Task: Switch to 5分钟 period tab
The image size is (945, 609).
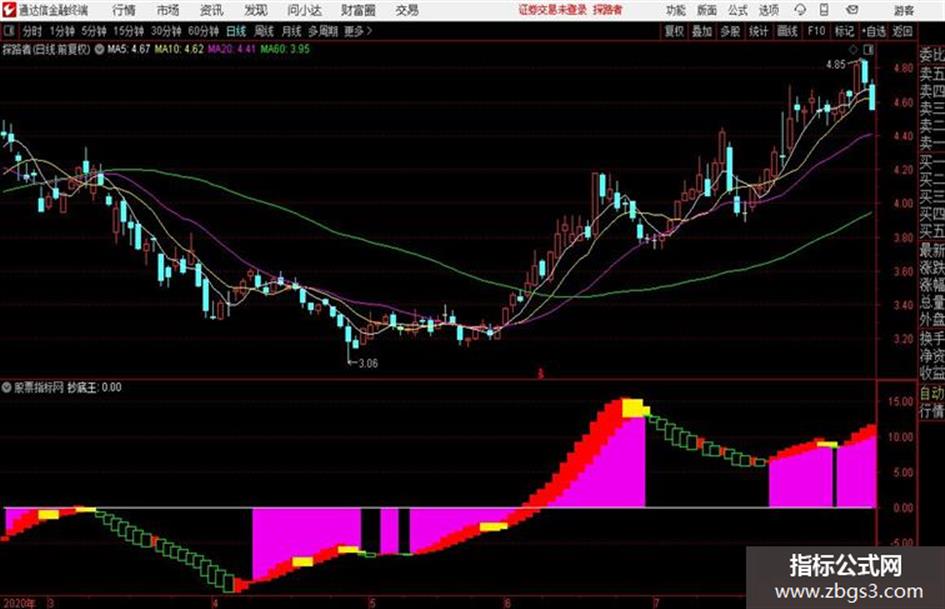Action: [x=94, y=31]
